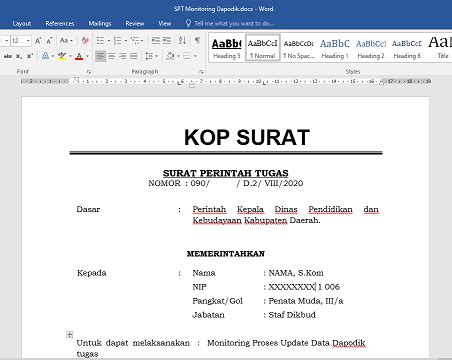Toggle show paragraph marks

(x=197, y=41)
